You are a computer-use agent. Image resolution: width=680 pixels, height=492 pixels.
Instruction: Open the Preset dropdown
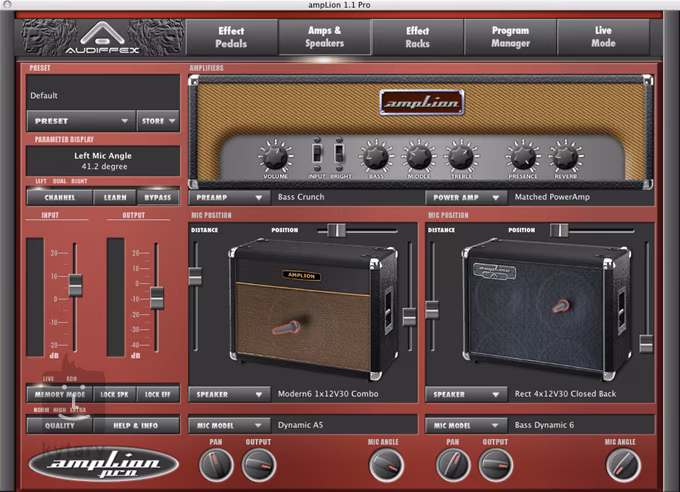80,121
